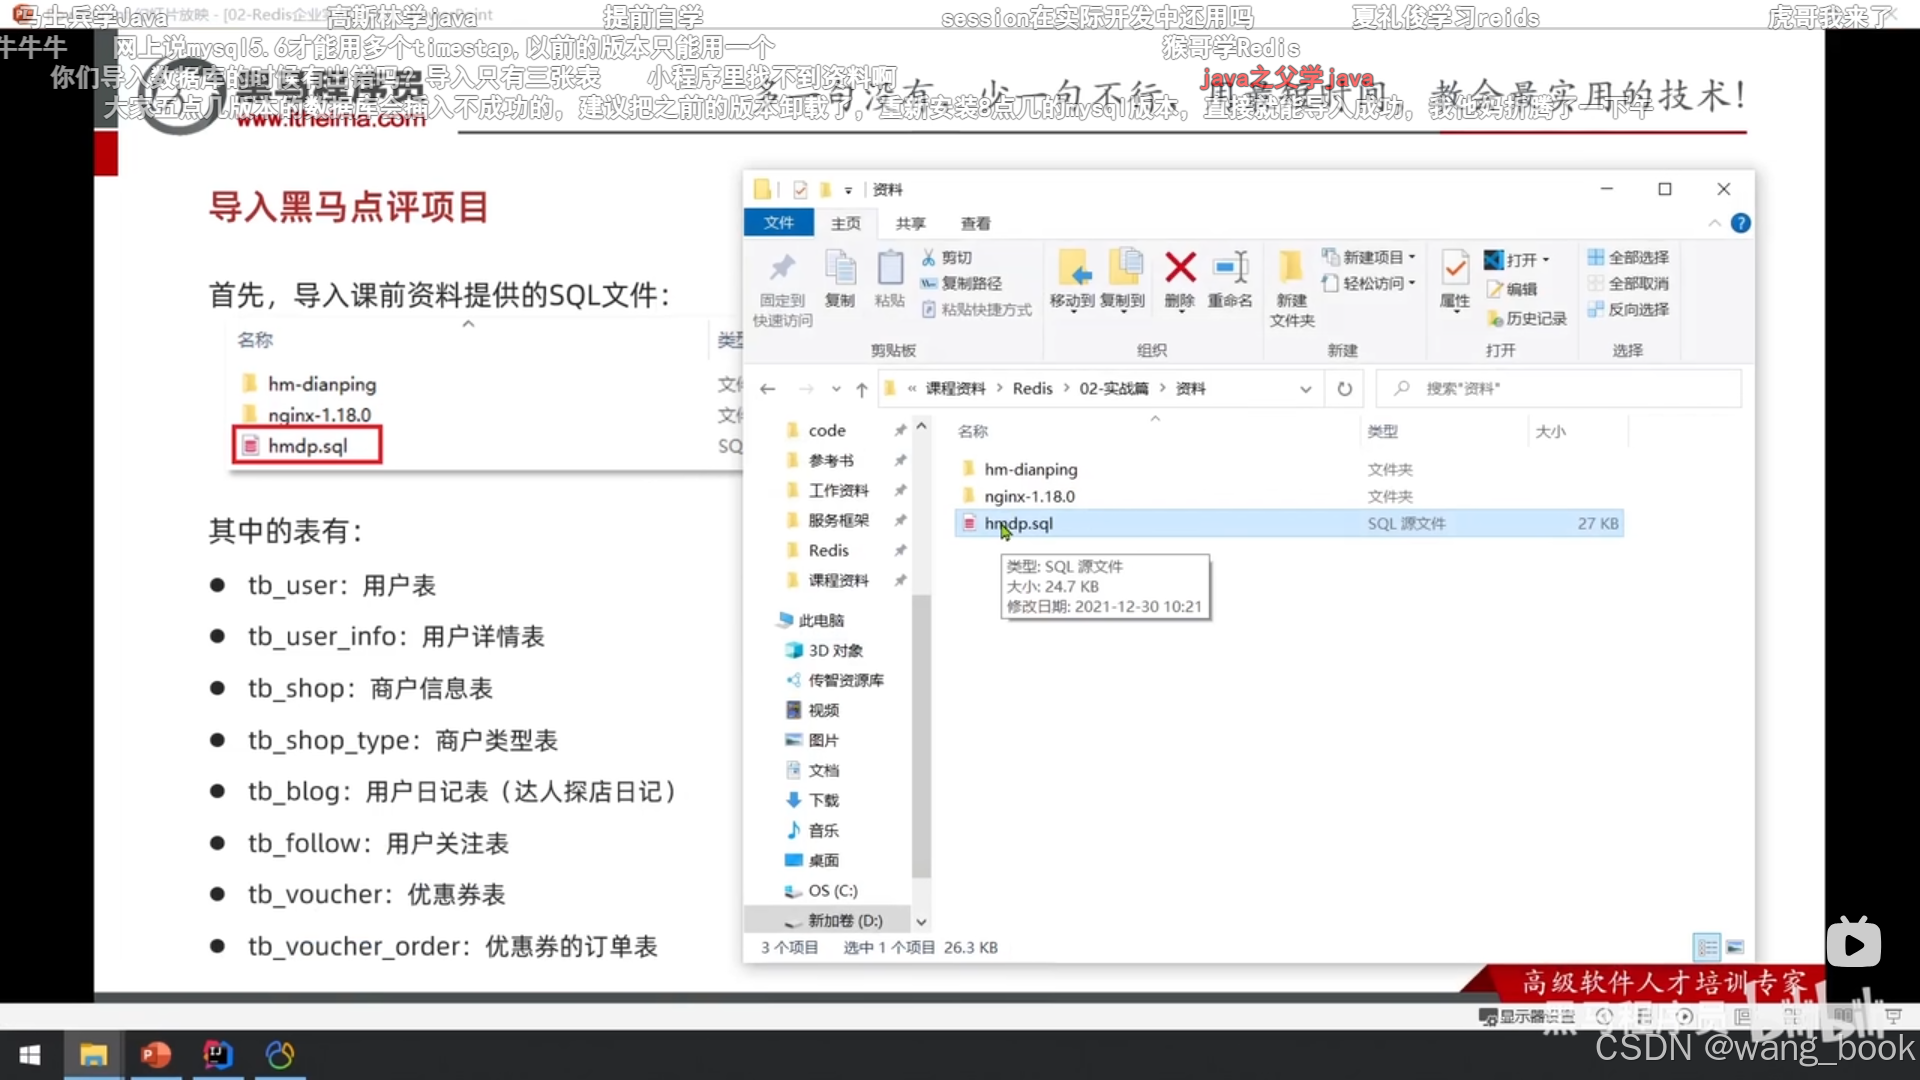Switch to the 共享 (Share) tab
The height and width of the screenshot is (1080, 1920).
[909, 223]
